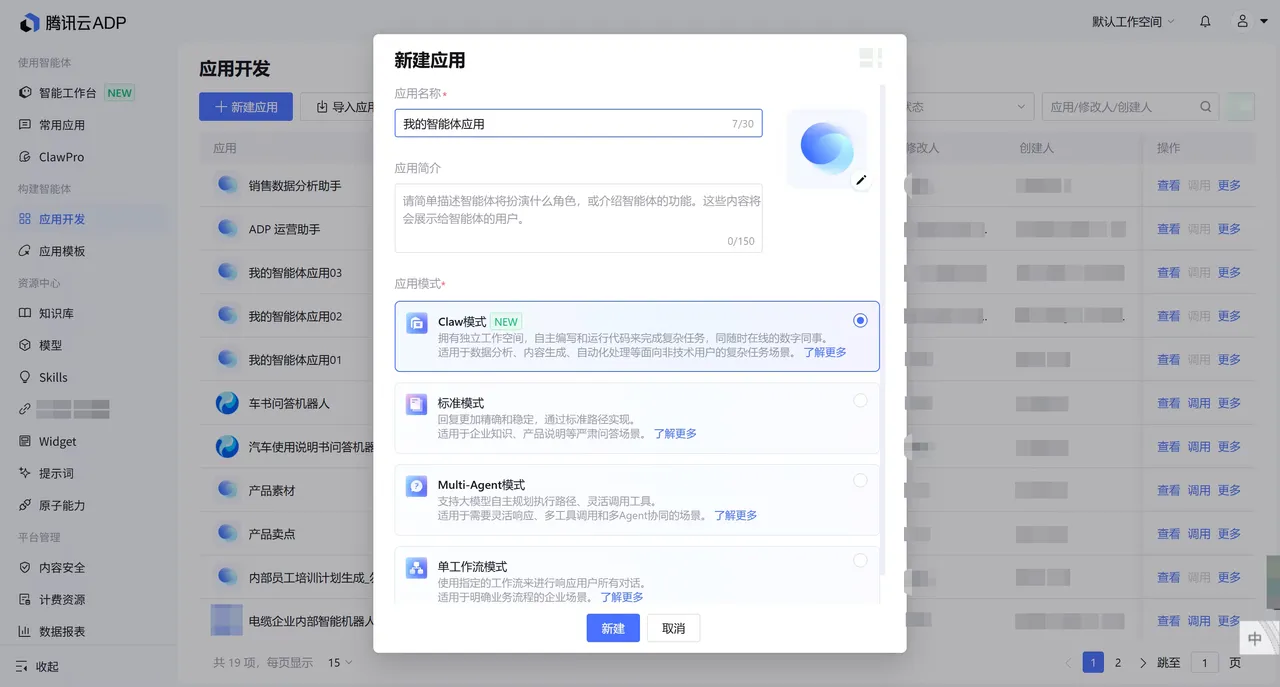Open 了解更多 link for Claw模式
Image resolution: width=1280 pixels, height=687 pixels.
825,352
